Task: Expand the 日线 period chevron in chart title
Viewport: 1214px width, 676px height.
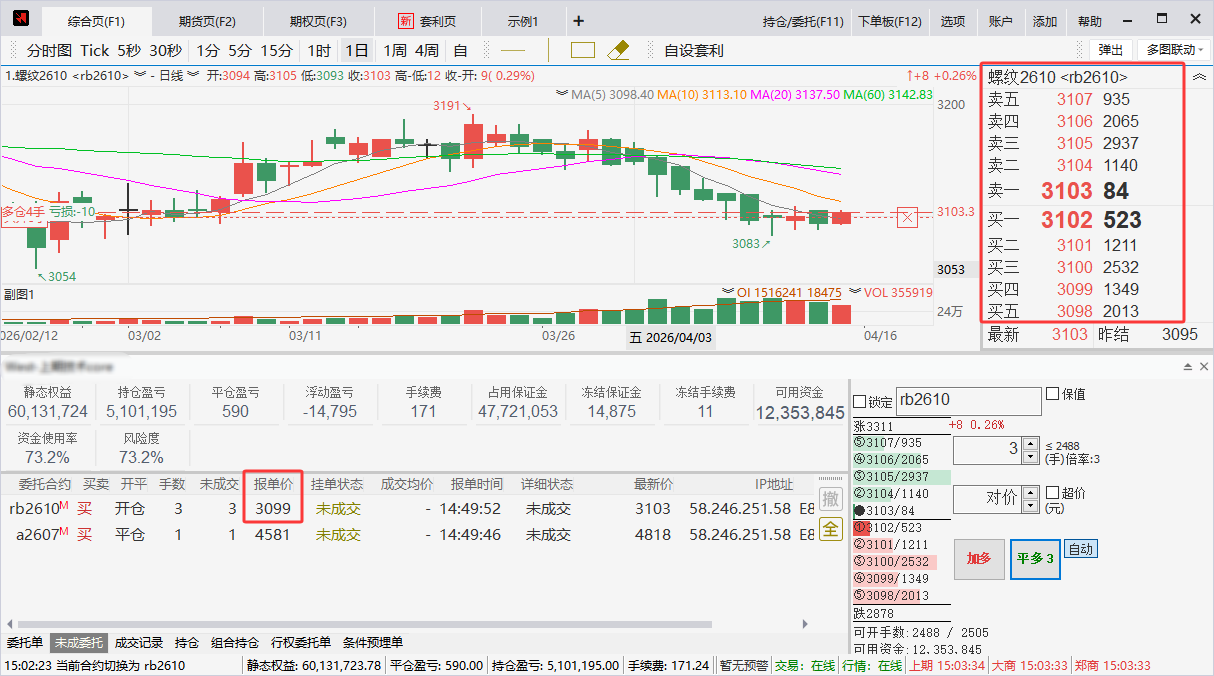Action: [192, 75]
